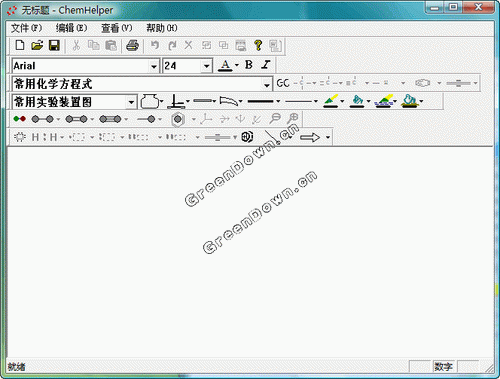Viewport: 500px width, 379px height.
Task: Click the H:H electron dot formula icon
Action: [45, 137]
